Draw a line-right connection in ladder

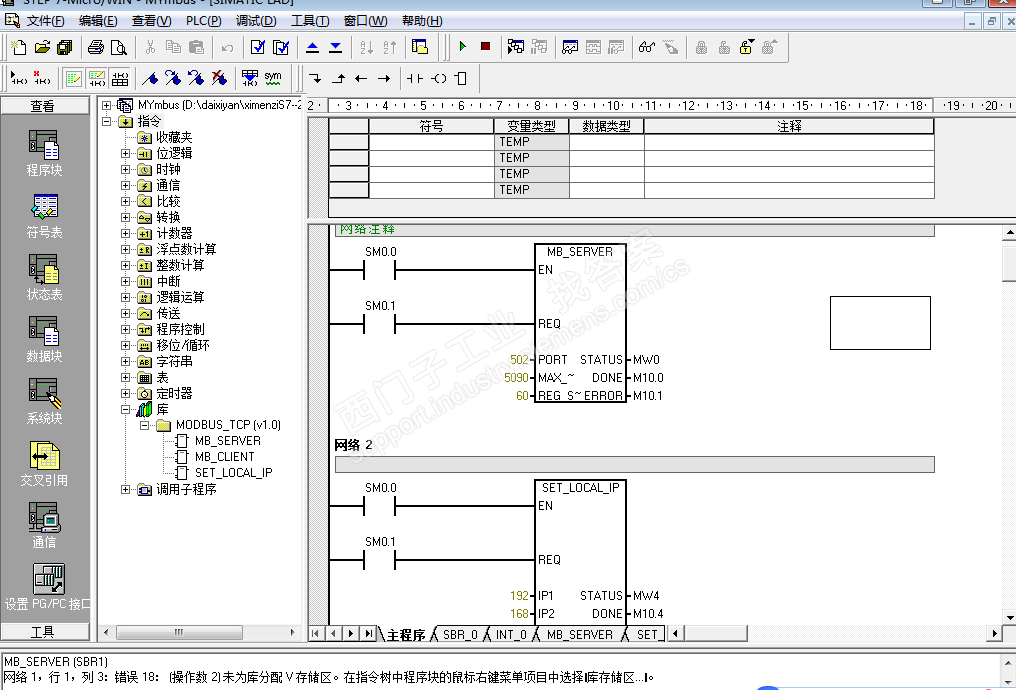384,78
